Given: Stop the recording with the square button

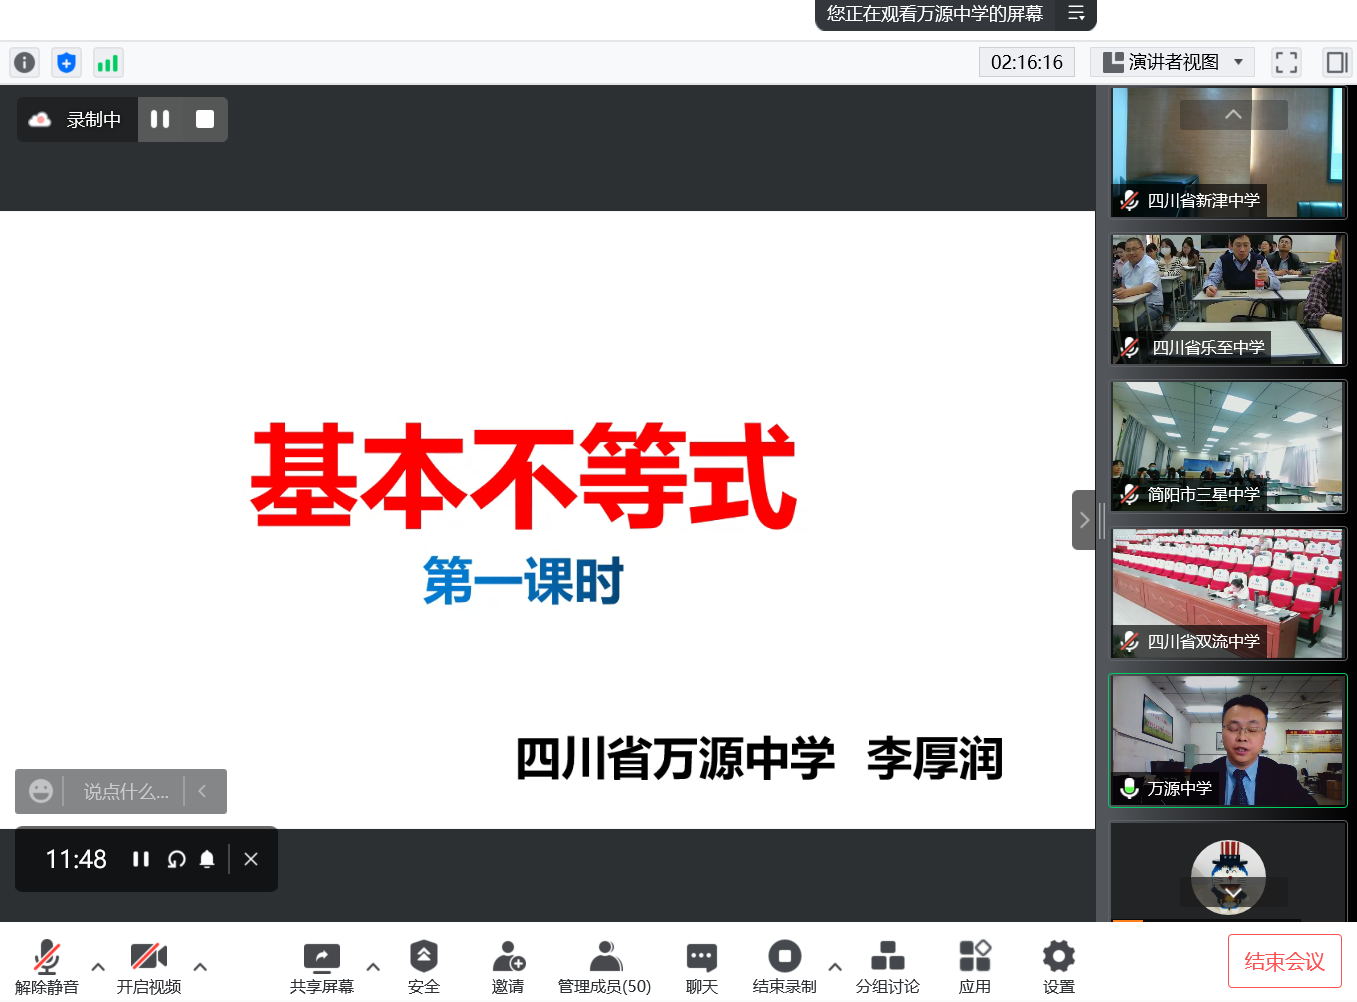Looking at the screenshot, I should point(205,119).
